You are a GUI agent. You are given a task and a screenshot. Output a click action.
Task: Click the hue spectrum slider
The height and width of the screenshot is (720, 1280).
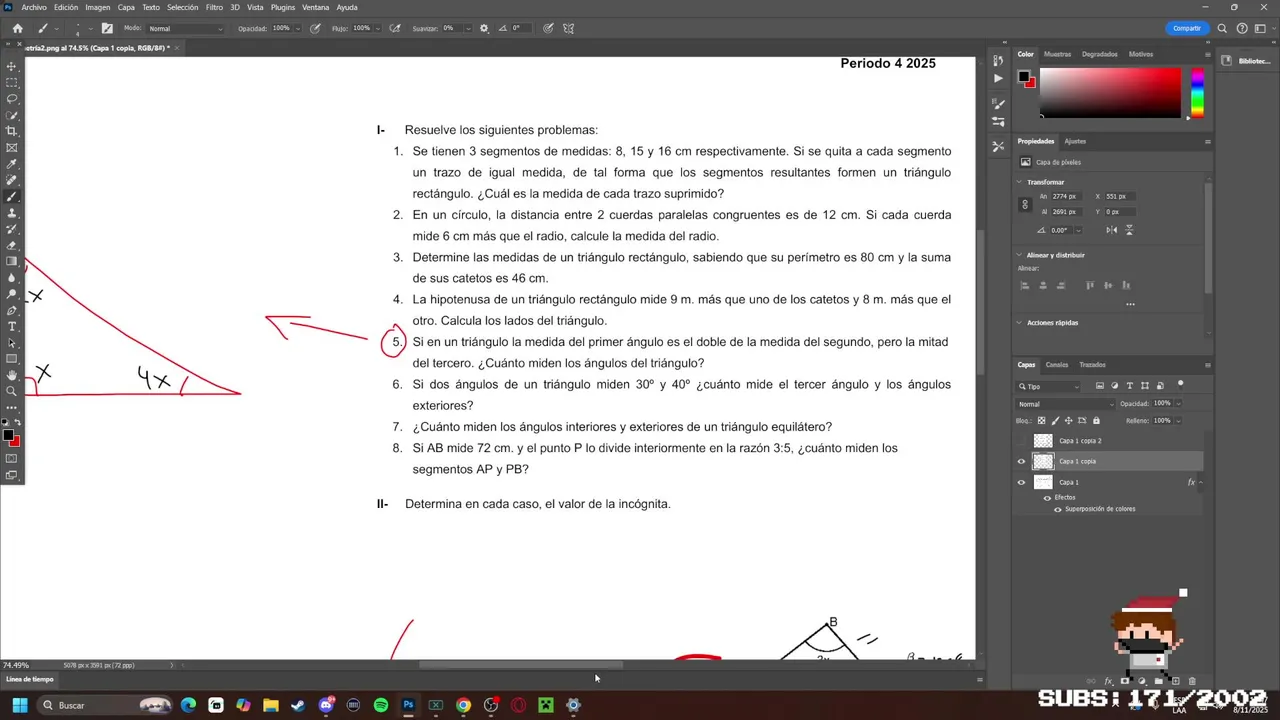pyautogui.click(x=1197, y=93)
